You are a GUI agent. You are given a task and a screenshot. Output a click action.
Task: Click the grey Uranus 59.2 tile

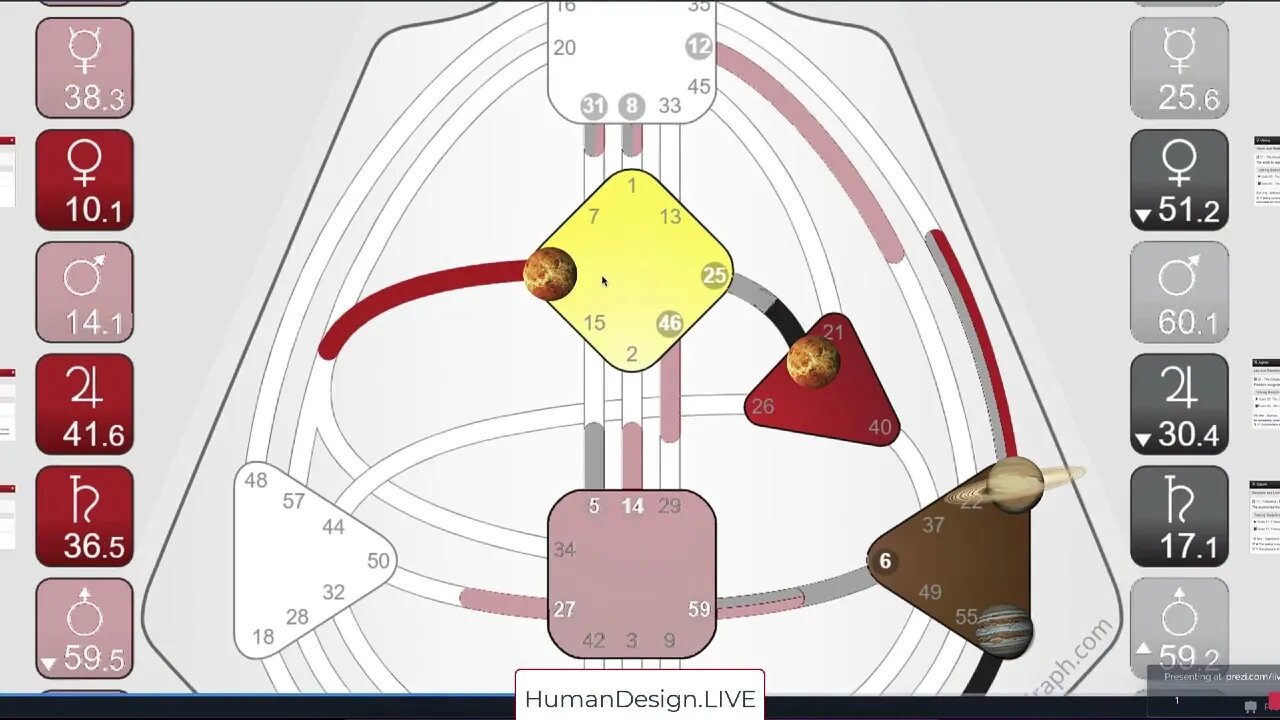point(1180,628)
